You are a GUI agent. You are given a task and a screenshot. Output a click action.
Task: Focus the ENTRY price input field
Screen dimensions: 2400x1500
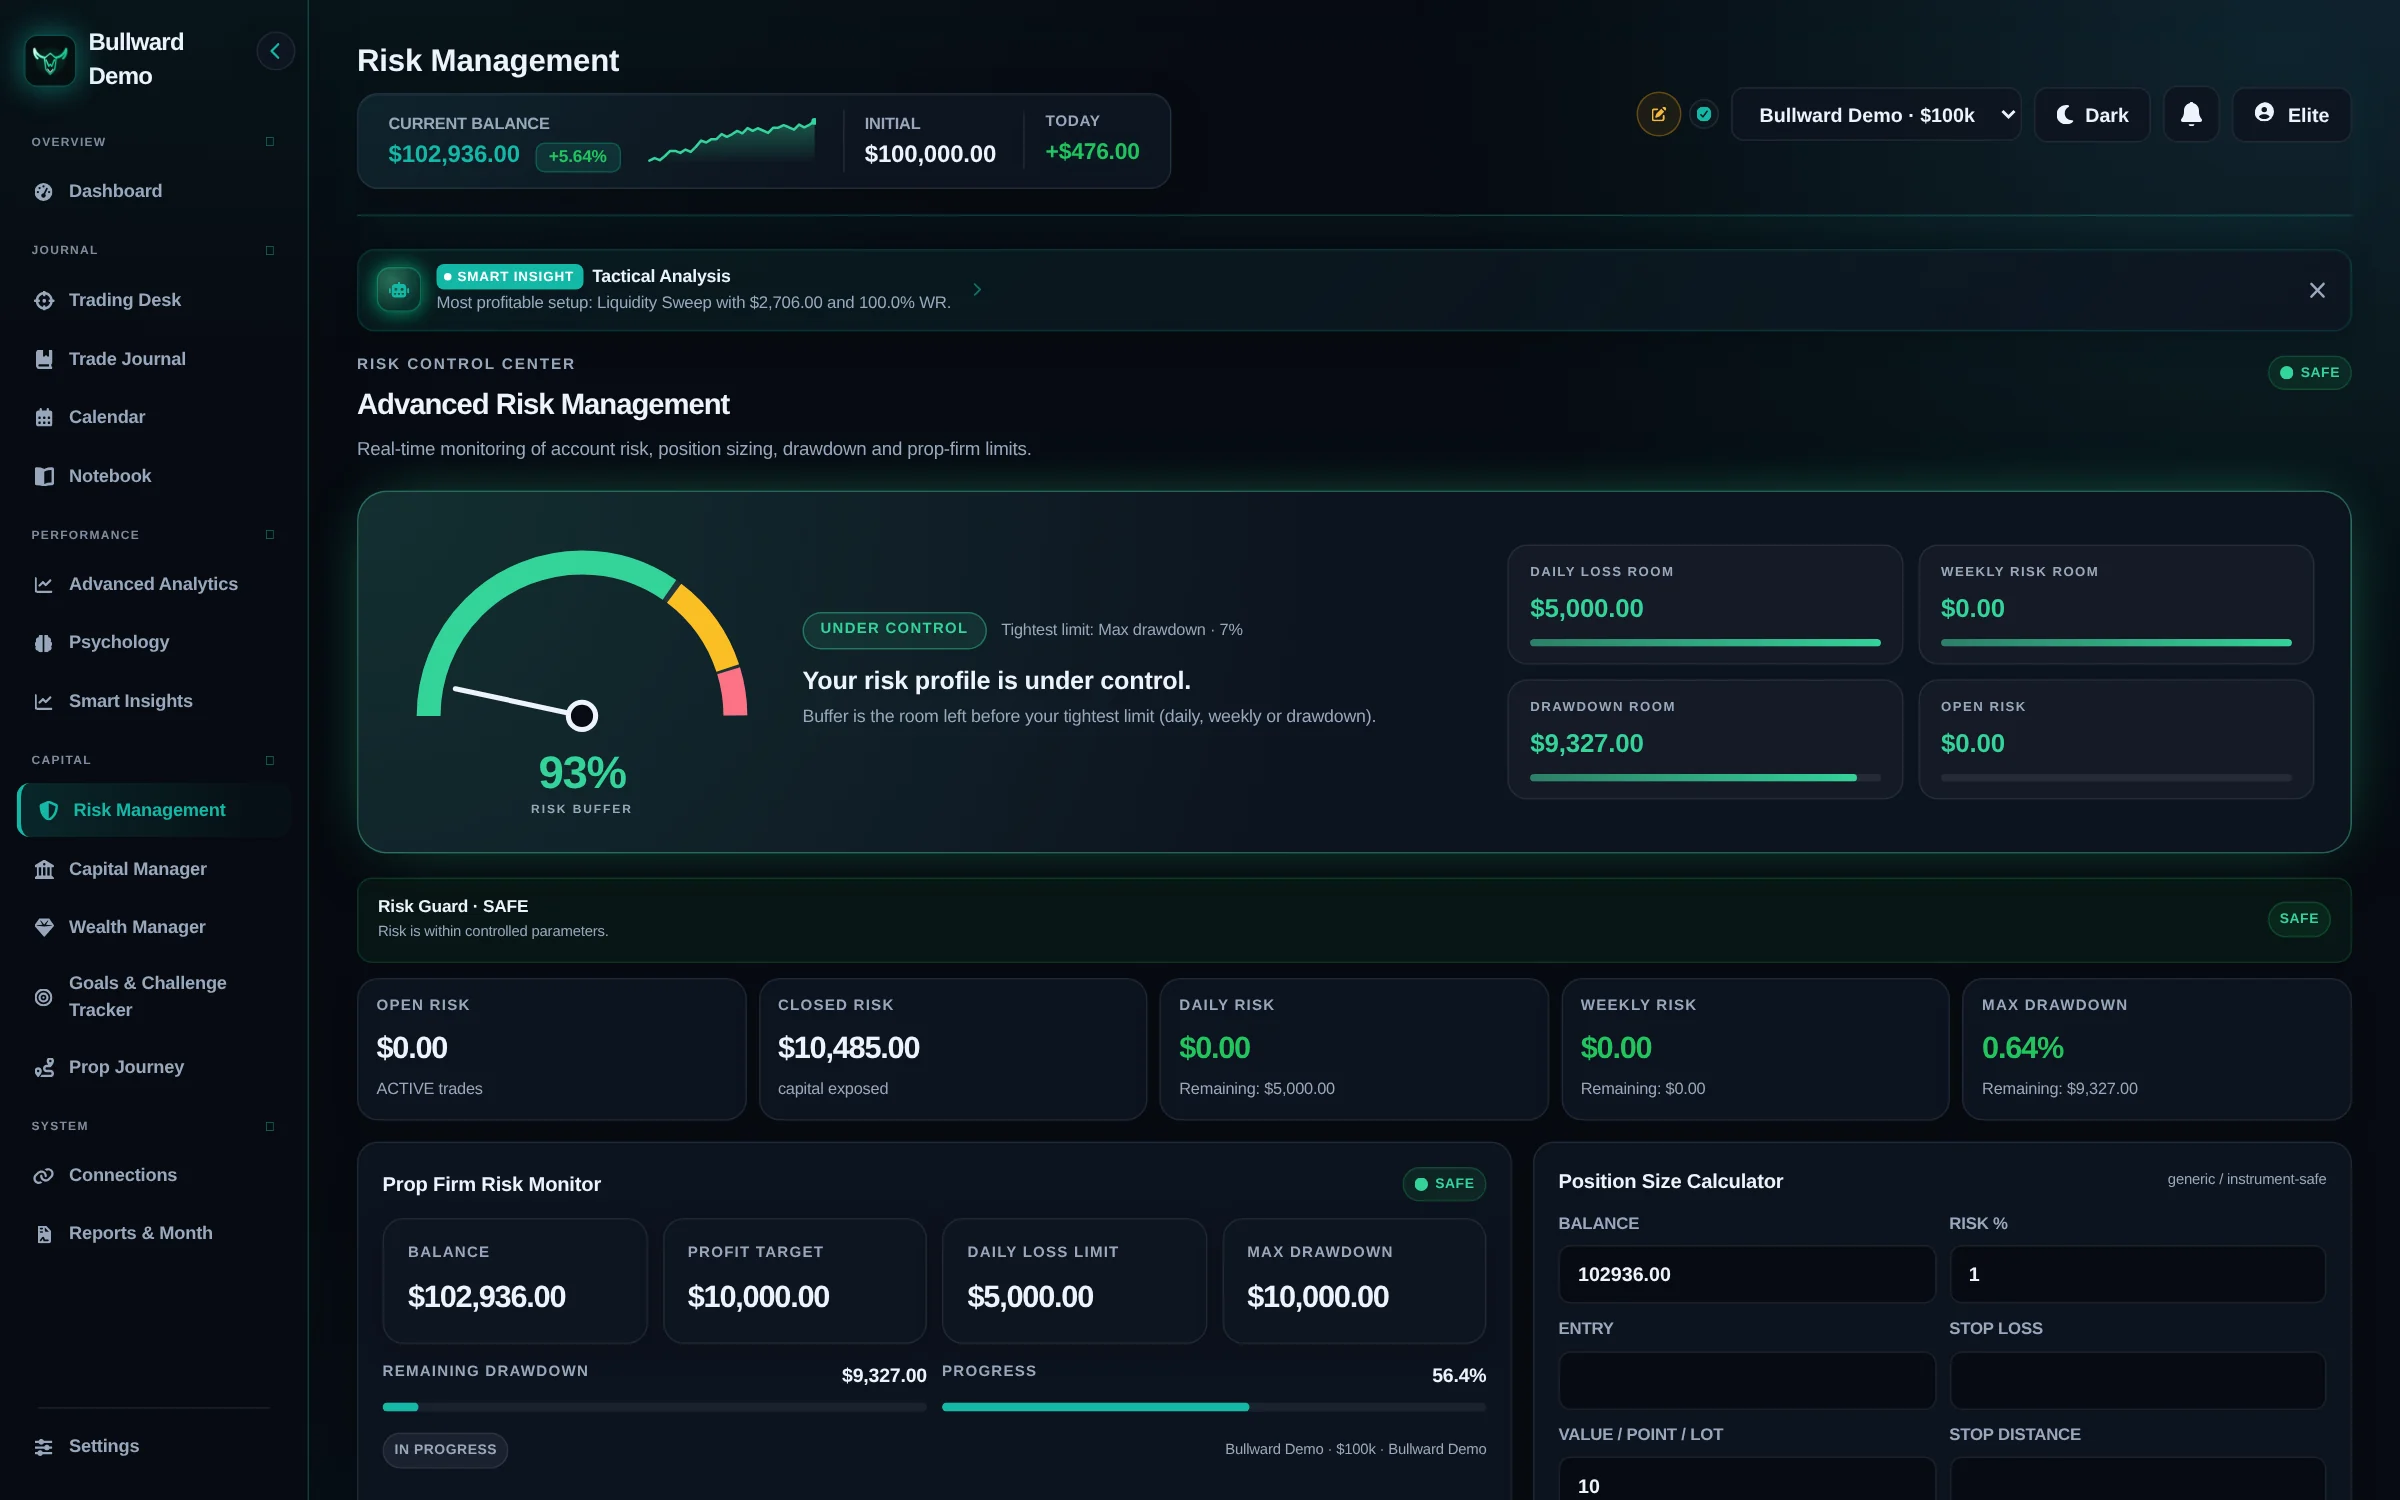point(1746,1380)
